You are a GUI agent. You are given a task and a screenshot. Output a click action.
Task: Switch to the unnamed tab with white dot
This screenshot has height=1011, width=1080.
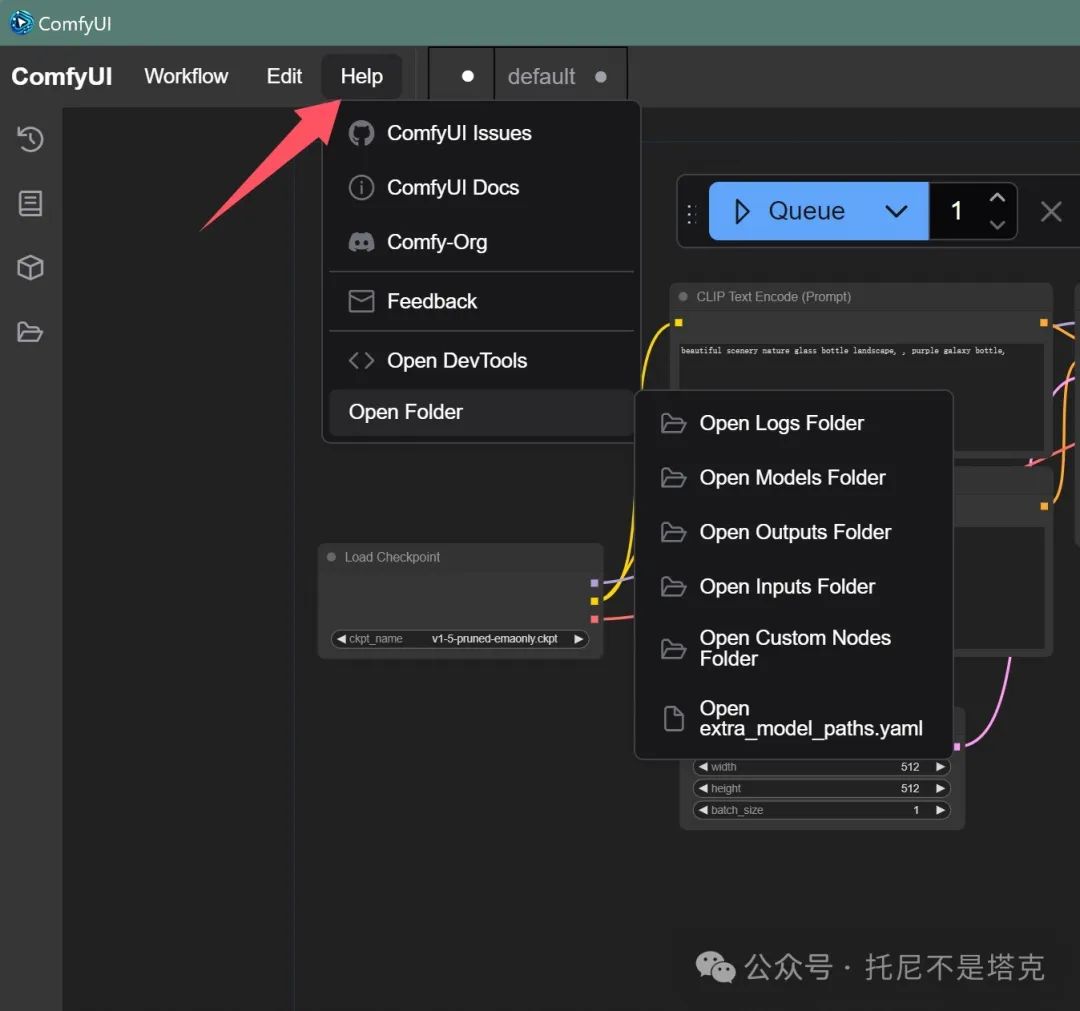(461, 76)
